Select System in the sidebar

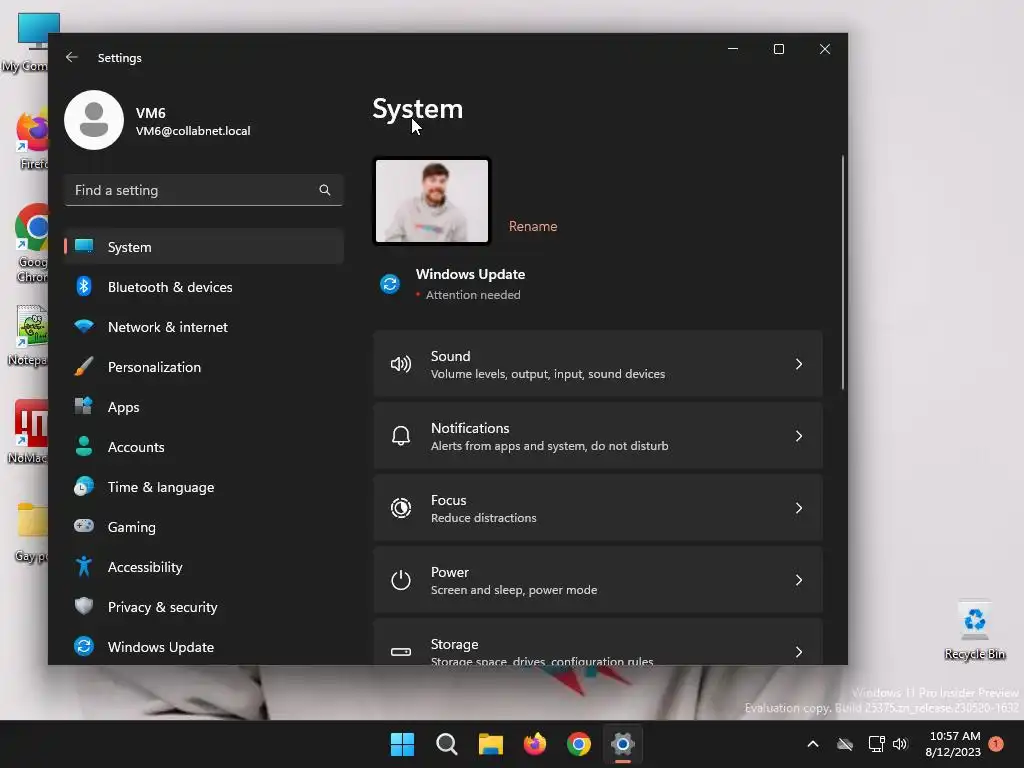[204, 247]
